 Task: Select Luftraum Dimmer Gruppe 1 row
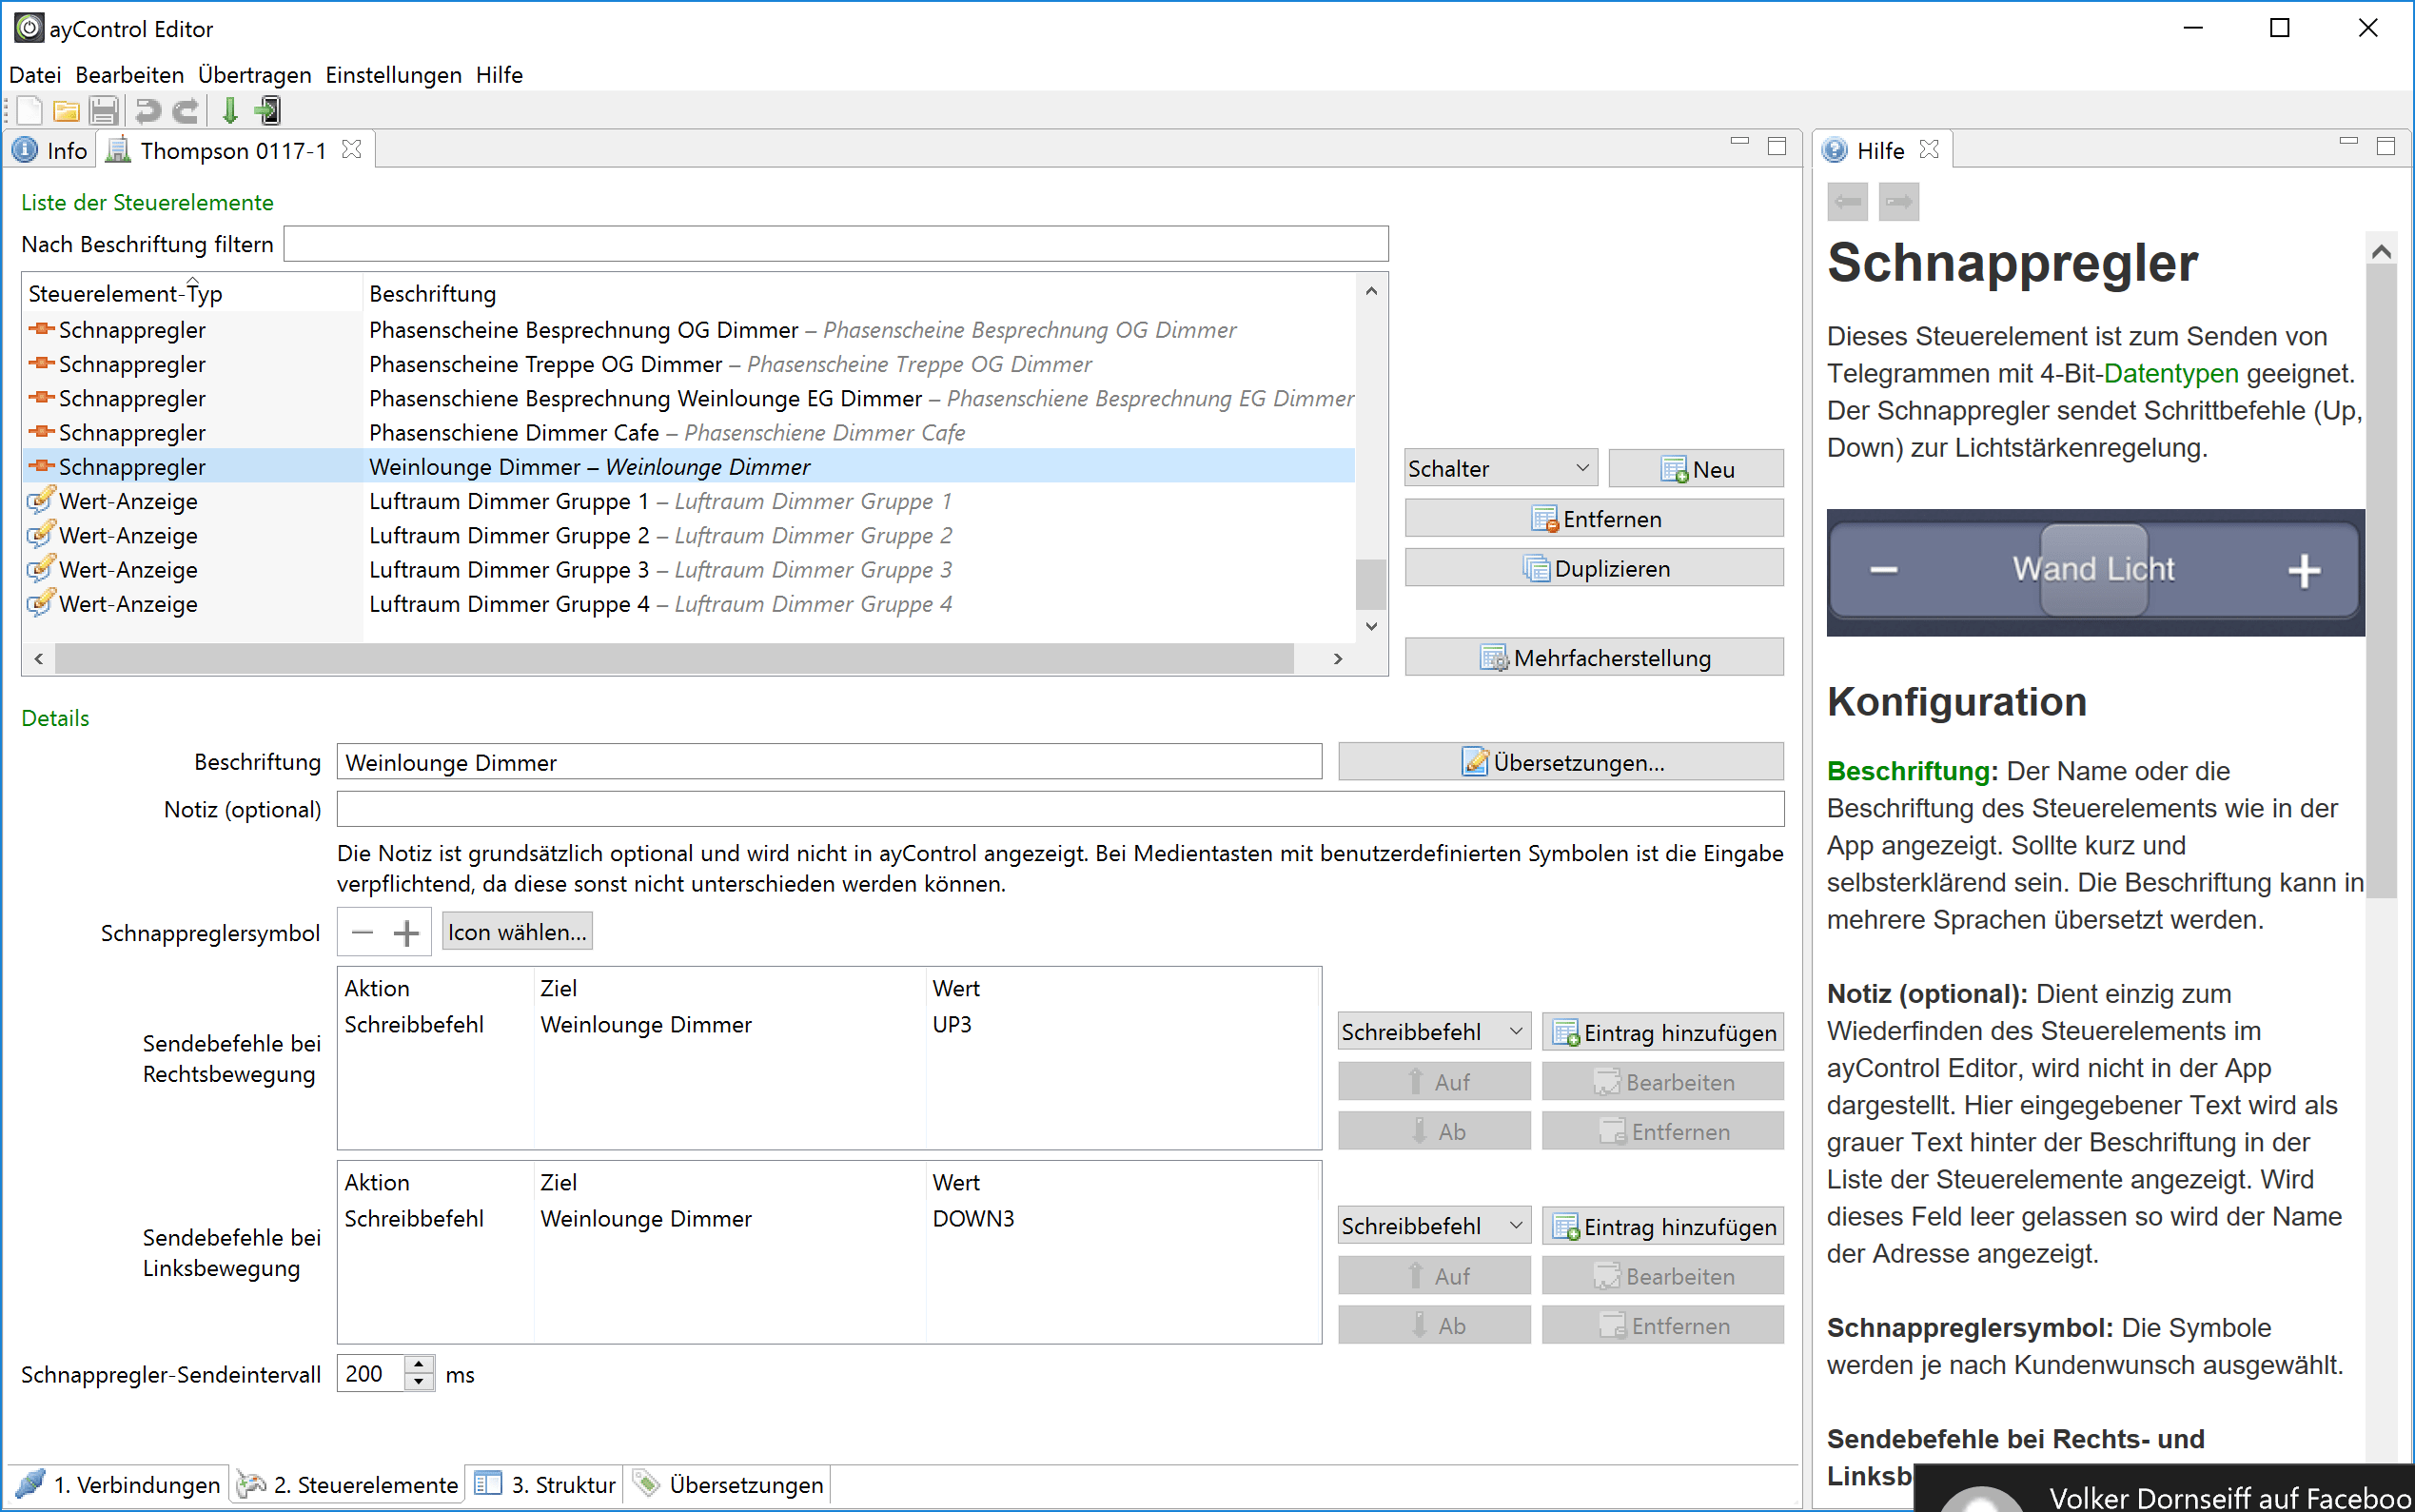point(690,501)
